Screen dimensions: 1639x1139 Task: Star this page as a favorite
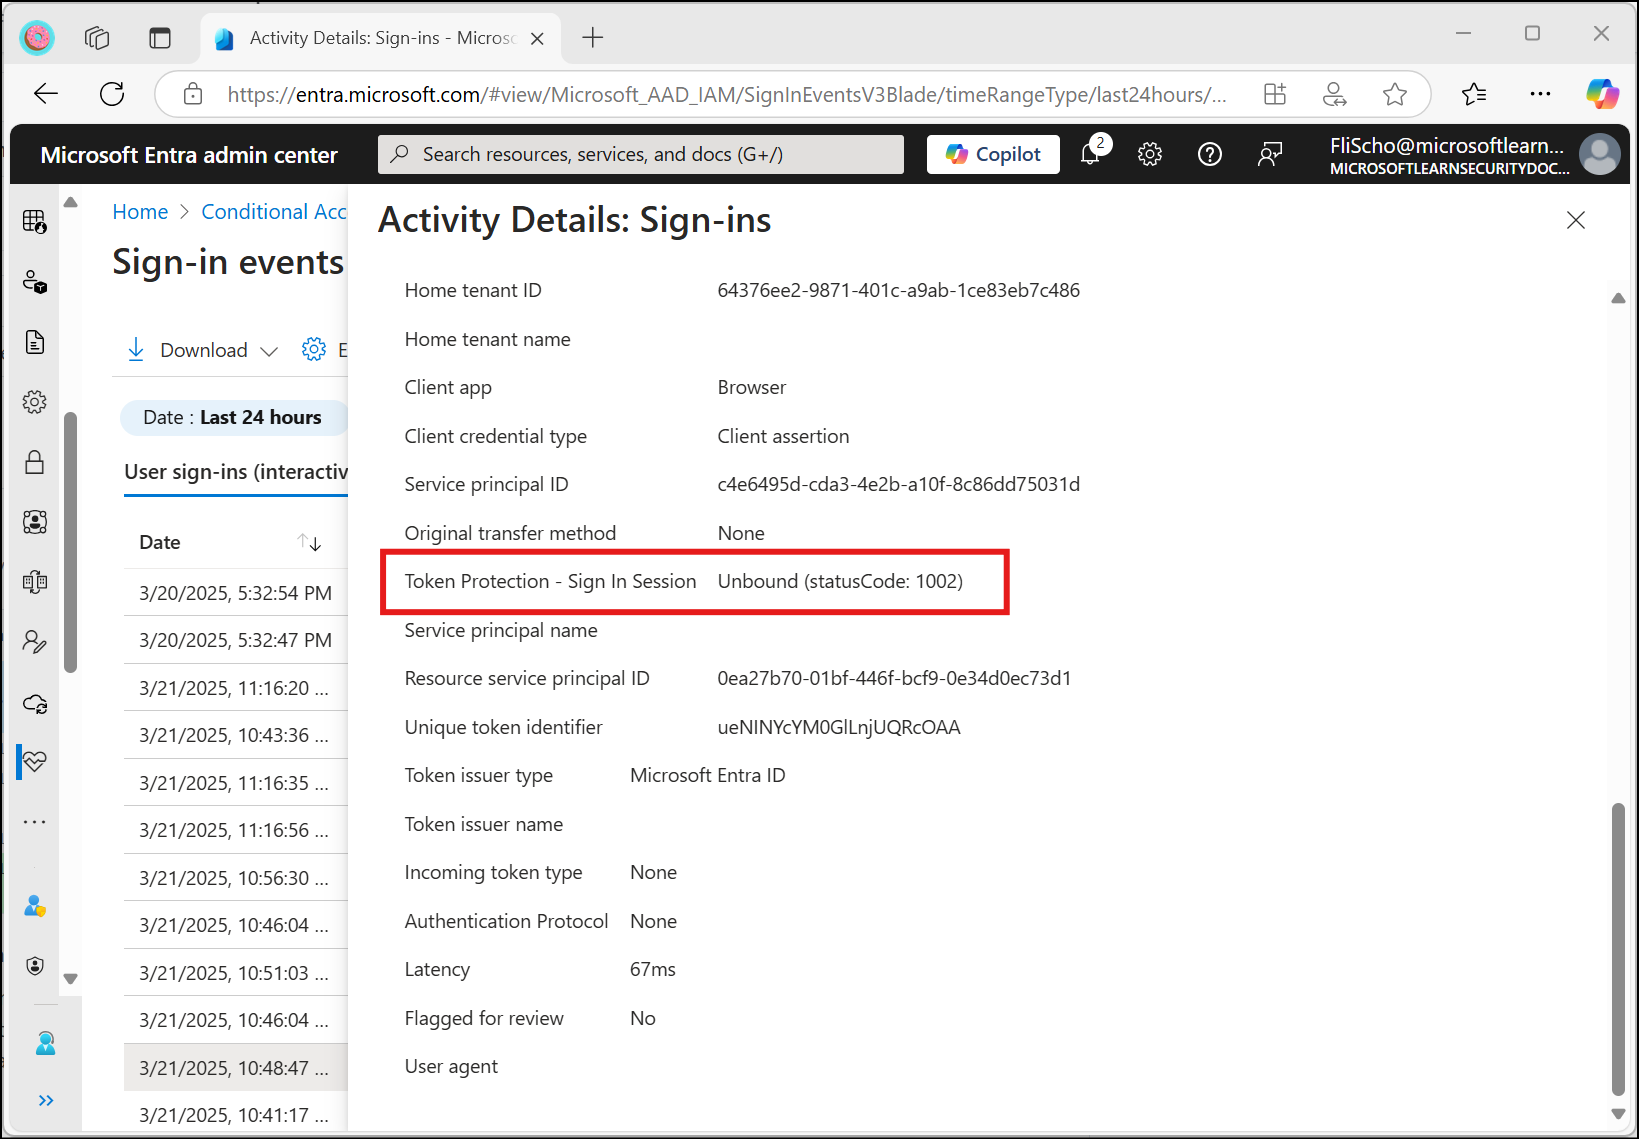click(1395, 94)
